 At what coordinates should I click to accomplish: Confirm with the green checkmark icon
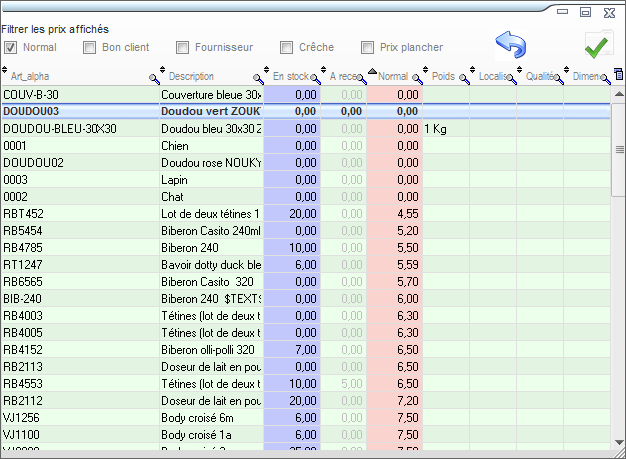click(598, 46)
